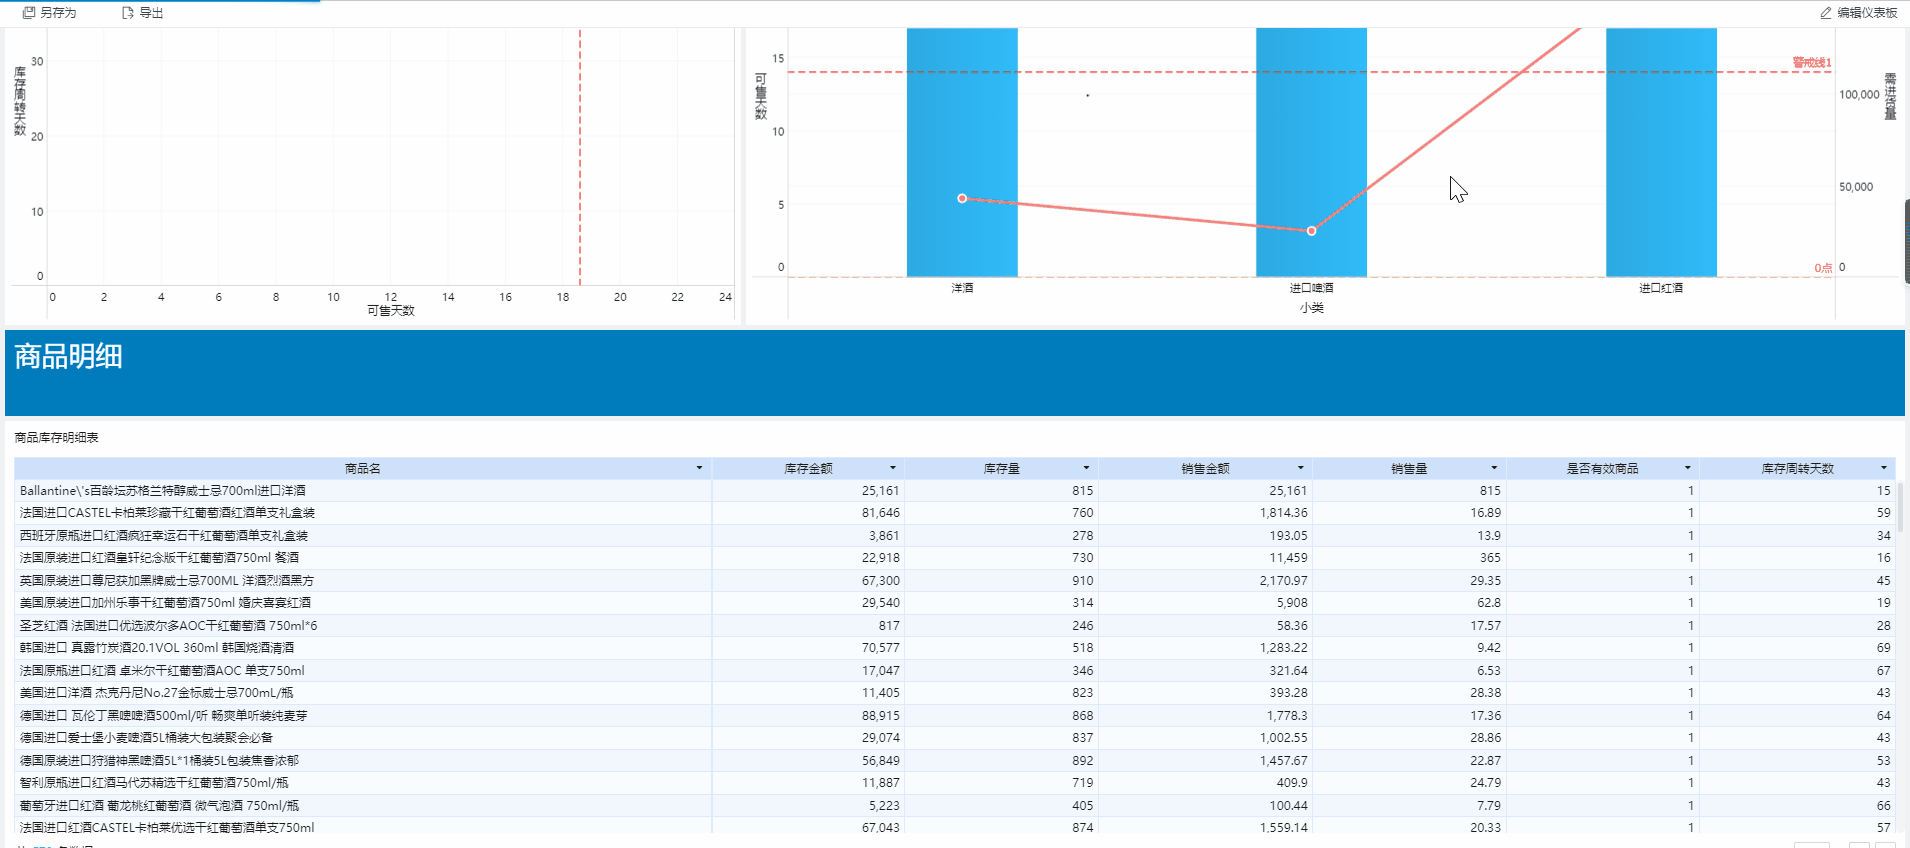The width and height of the screenshot is (1910, 848).
Task: Open the 是否有效商品 column dropdown
Action: coord(1687,468)
